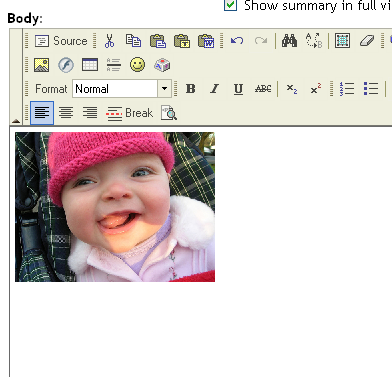Click the Copy icon in toolbar
This screenshot has width=392, height=377.
133,41
